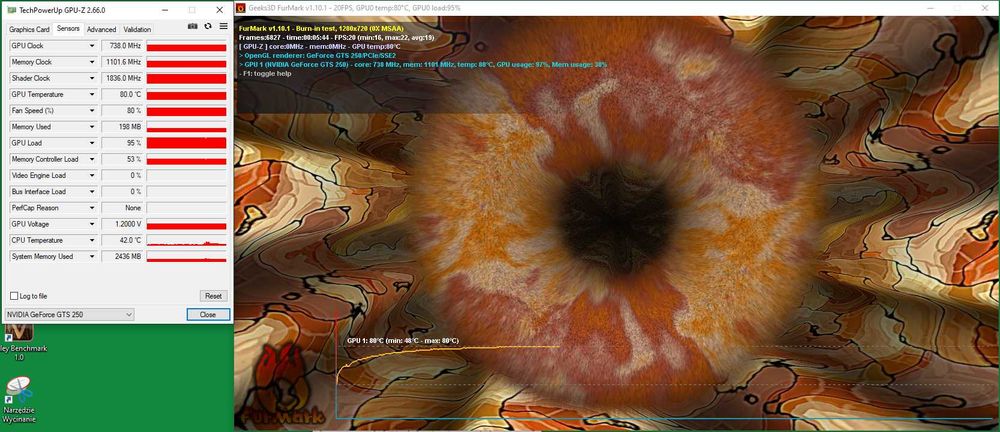This screenshot has height=432, width=1000.
Task: Click the 95 % GPU Load value
Action: pos(122,144)
